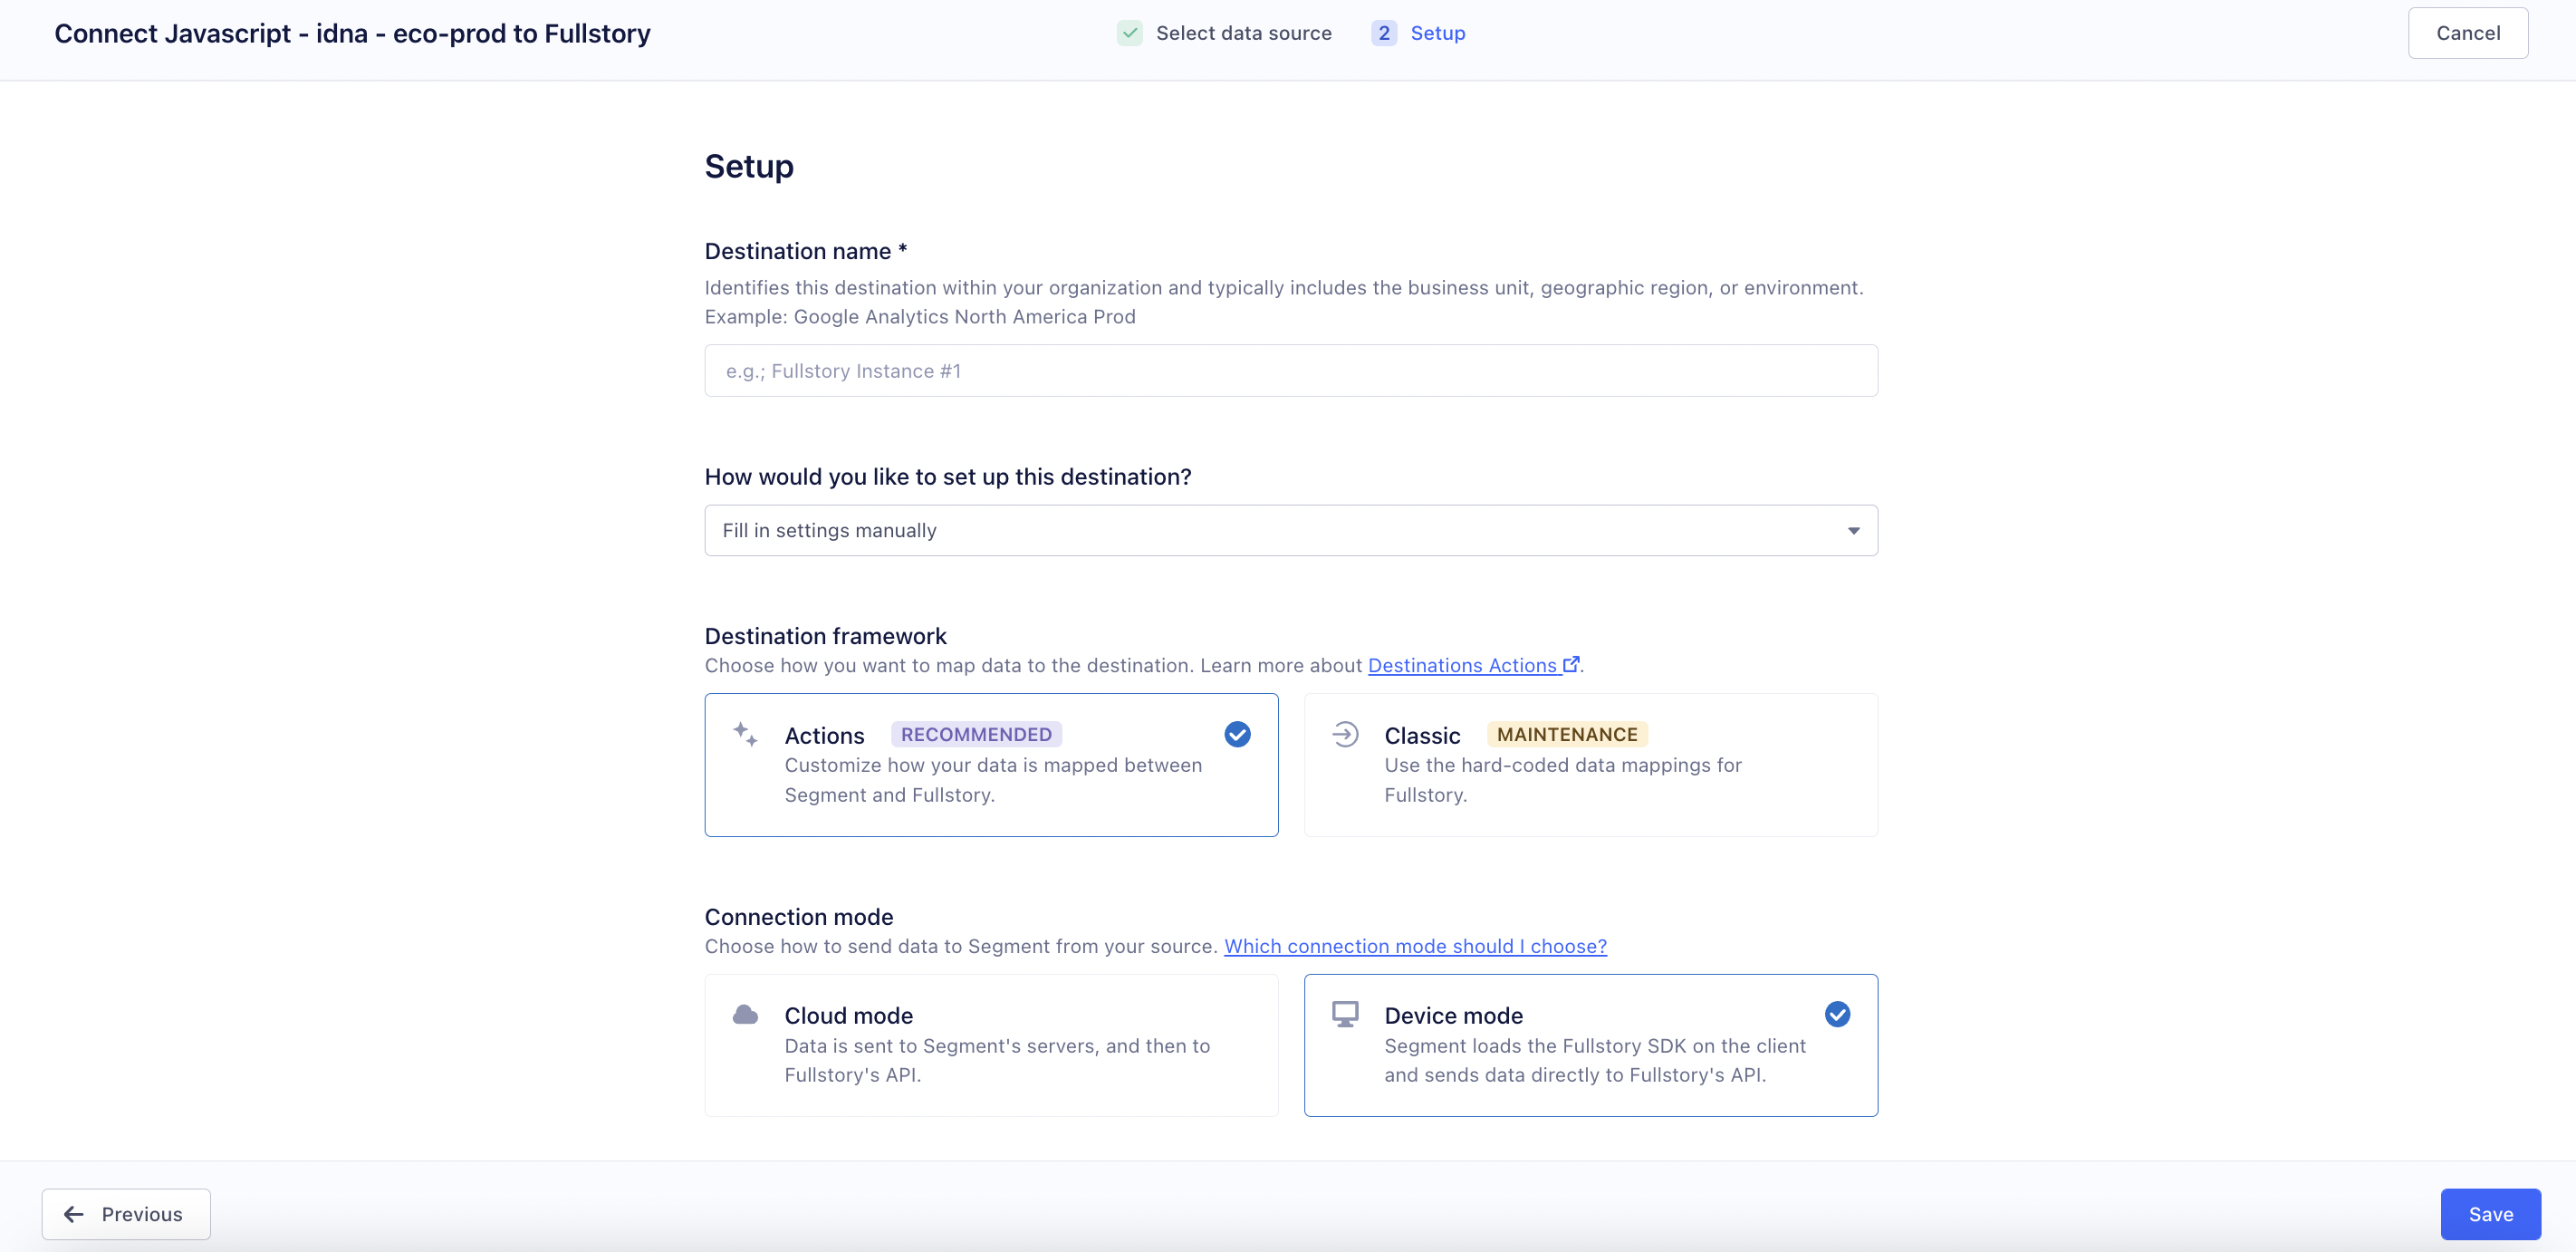Click the external link icon beside Destinations Actions

click(1571, 664)
